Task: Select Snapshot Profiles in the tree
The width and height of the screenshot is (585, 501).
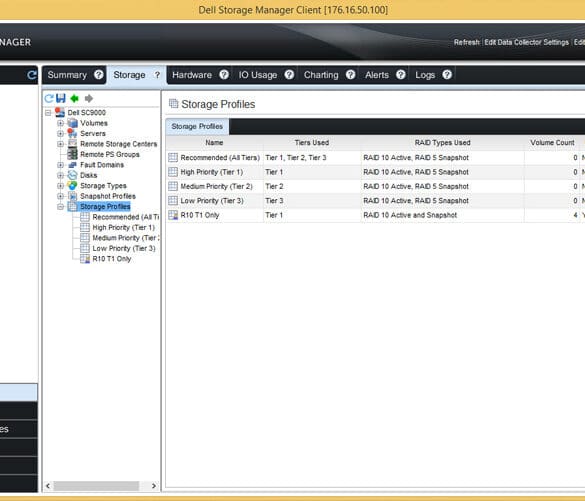Action: 108,196
